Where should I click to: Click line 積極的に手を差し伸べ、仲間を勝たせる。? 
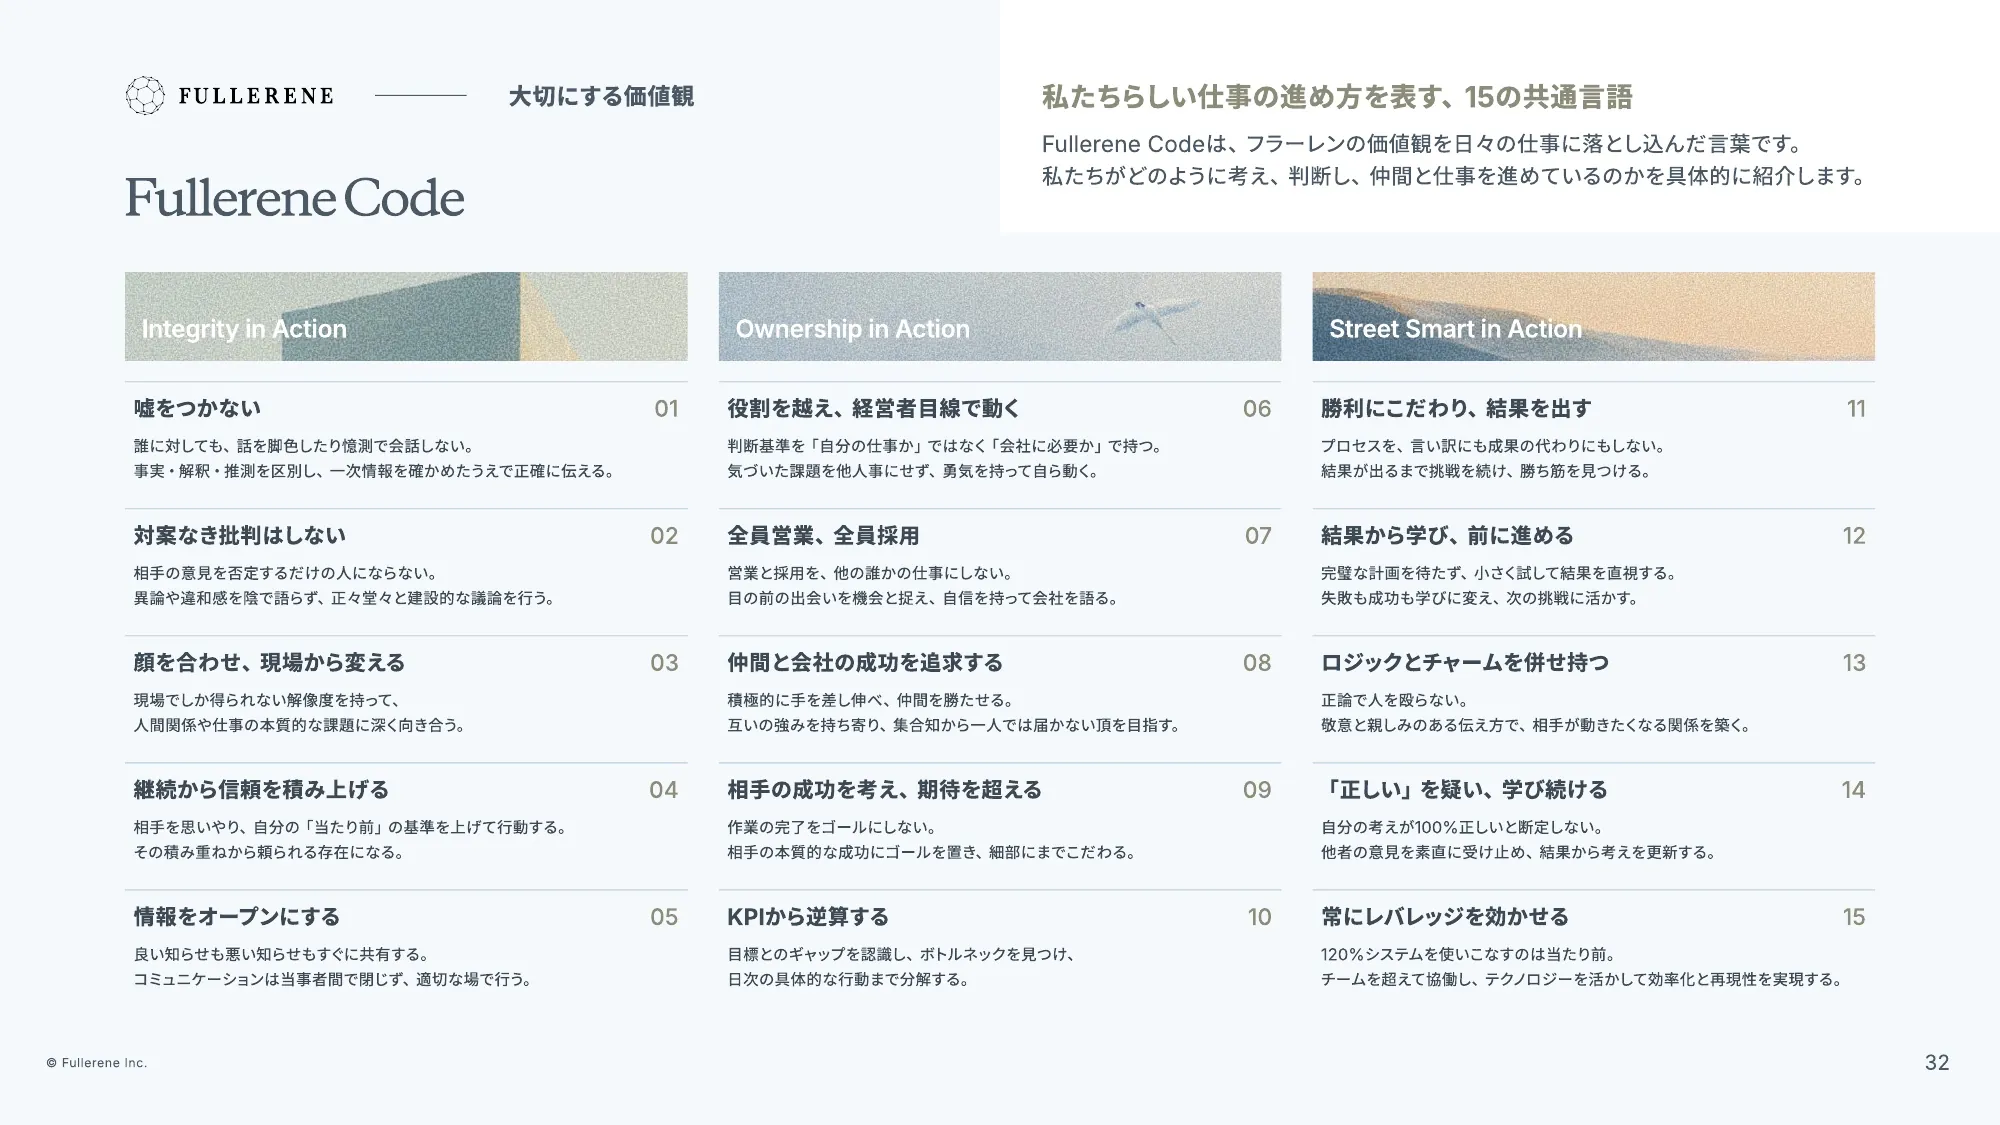[x=871, y=700]
